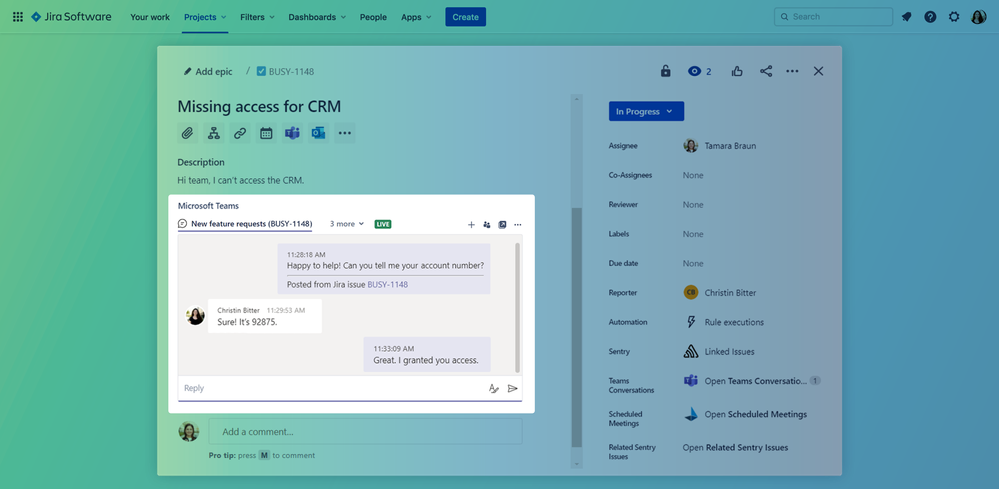Click the None value for Reviewer
999x489 pixels.
click(x=693, y=205)
